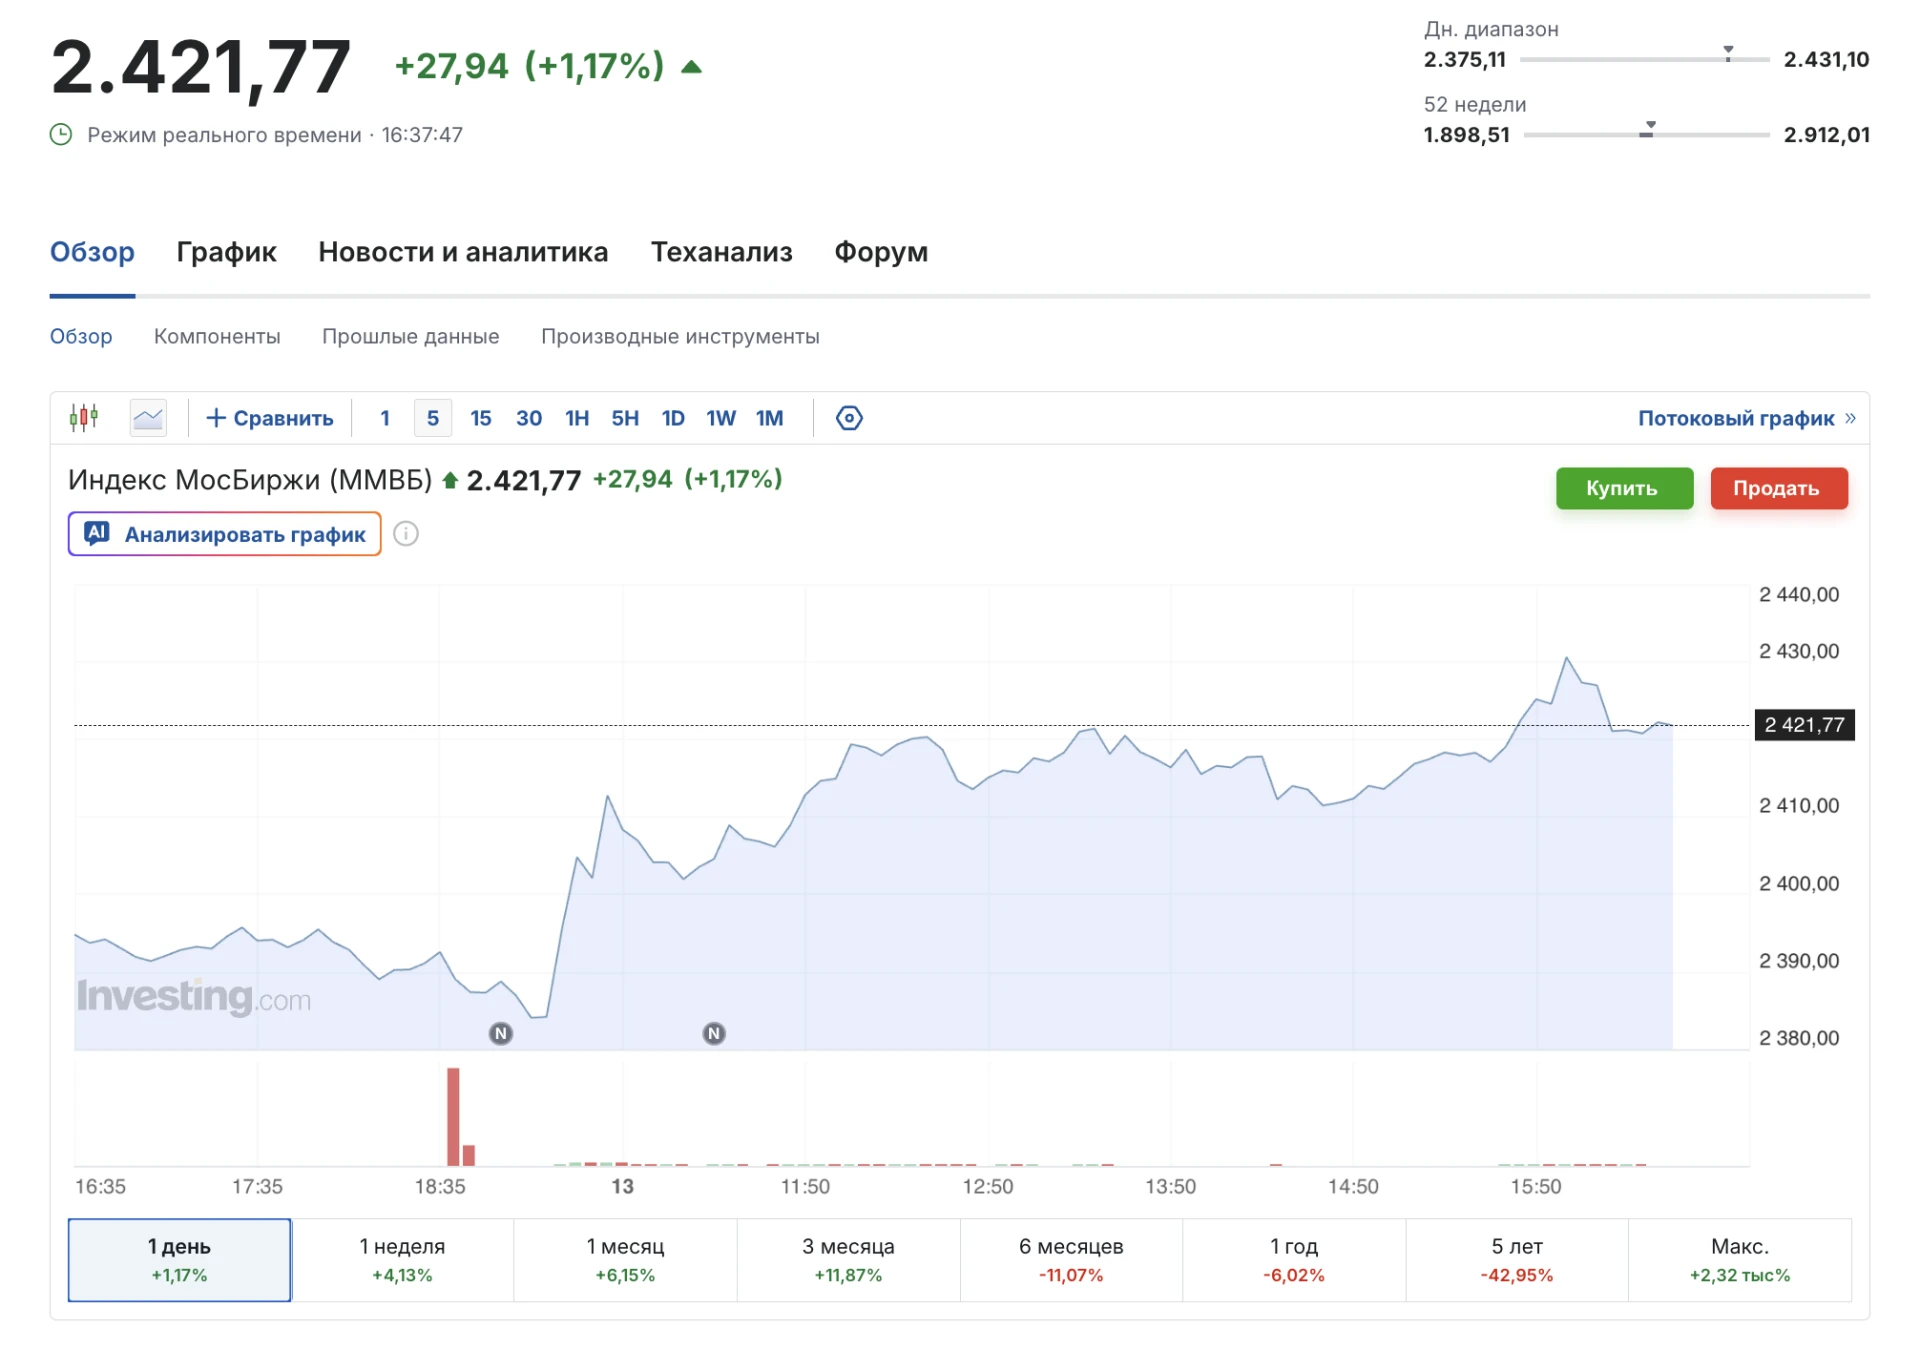Click Сравнить to add a comparison

[269, 418]
